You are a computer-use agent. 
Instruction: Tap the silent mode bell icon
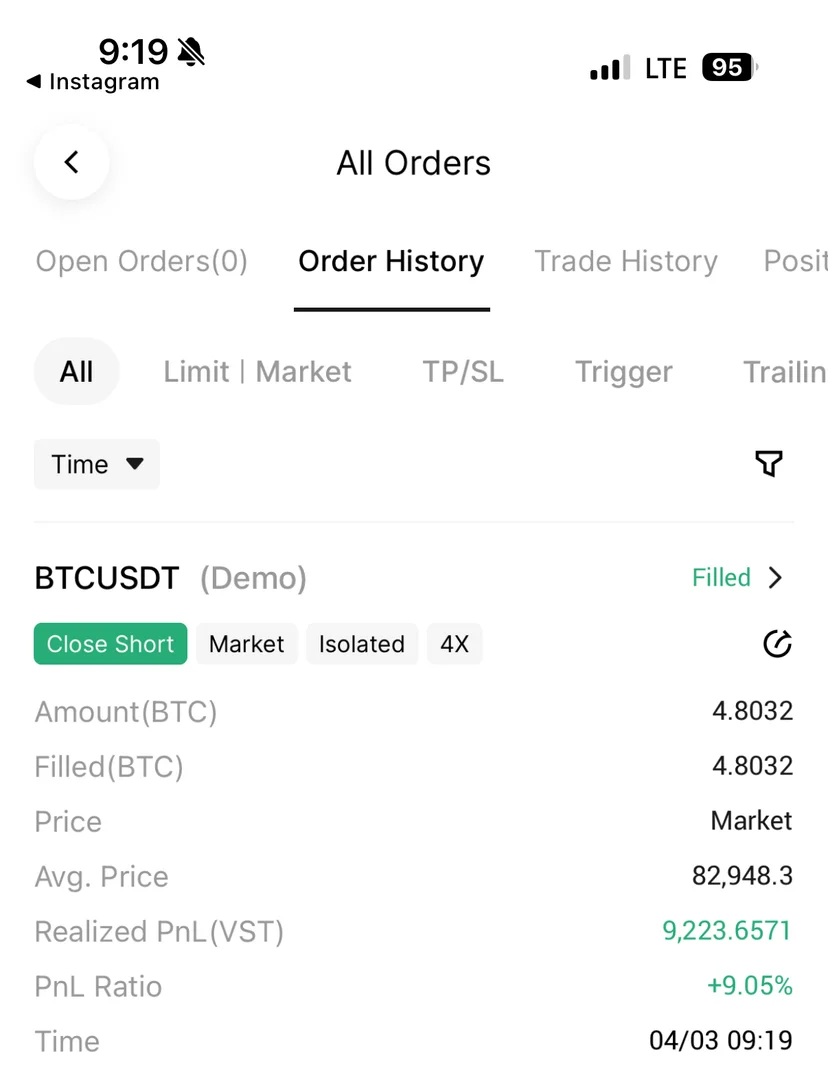click(190, 50)
